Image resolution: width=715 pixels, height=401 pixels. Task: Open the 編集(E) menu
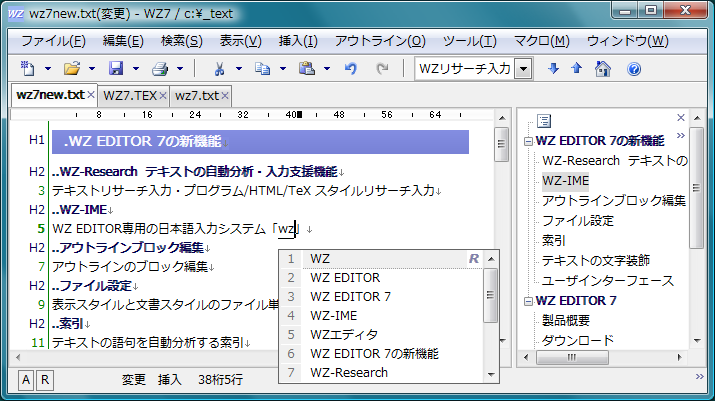[123, 41]
